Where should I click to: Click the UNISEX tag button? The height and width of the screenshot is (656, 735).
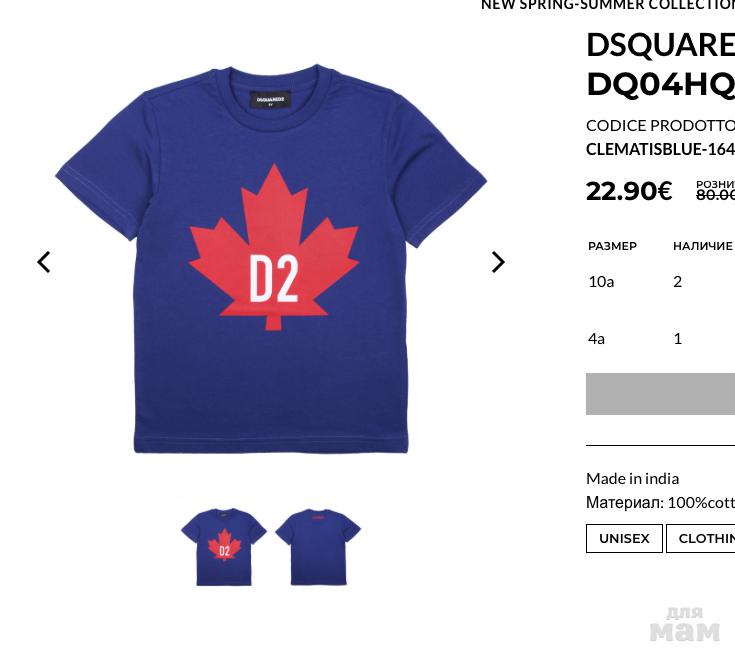pos(624,538)
